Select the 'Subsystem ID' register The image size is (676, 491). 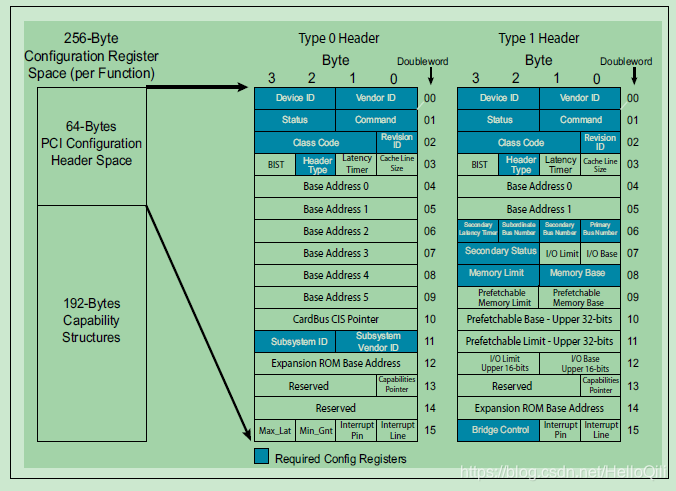tap(295, 341)
